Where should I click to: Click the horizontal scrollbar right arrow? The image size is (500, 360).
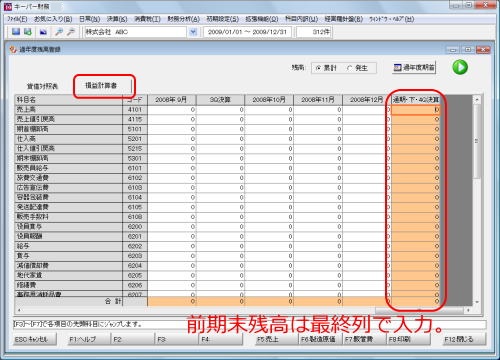468,310
